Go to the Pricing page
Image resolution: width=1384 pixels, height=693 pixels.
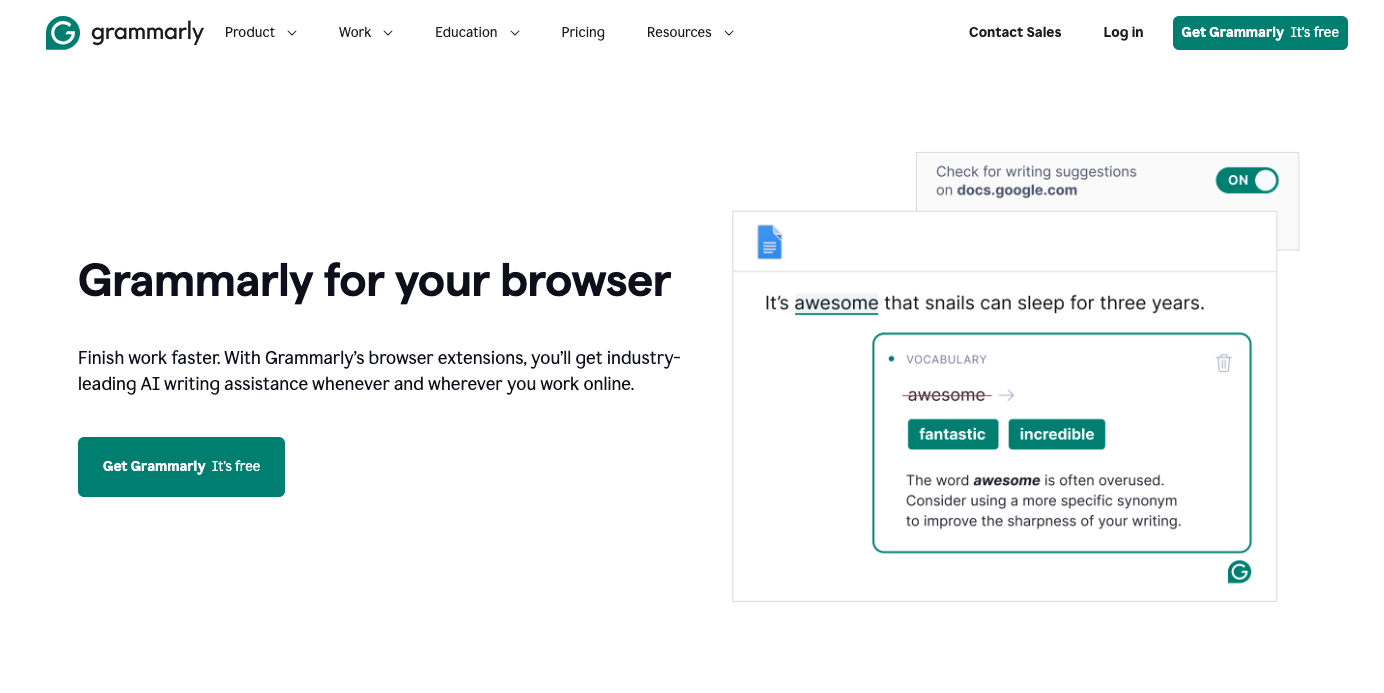point(583,33)
